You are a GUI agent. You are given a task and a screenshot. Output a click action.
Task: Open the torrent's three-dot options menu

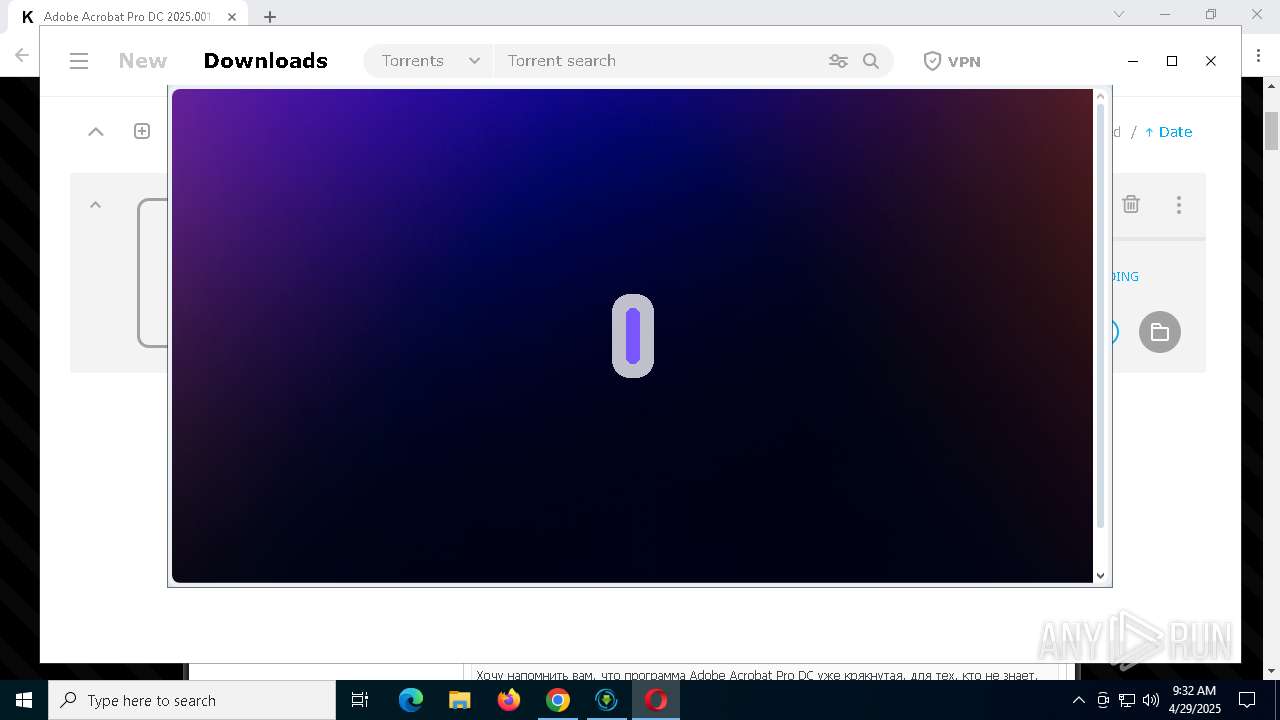coord(1179,204)
